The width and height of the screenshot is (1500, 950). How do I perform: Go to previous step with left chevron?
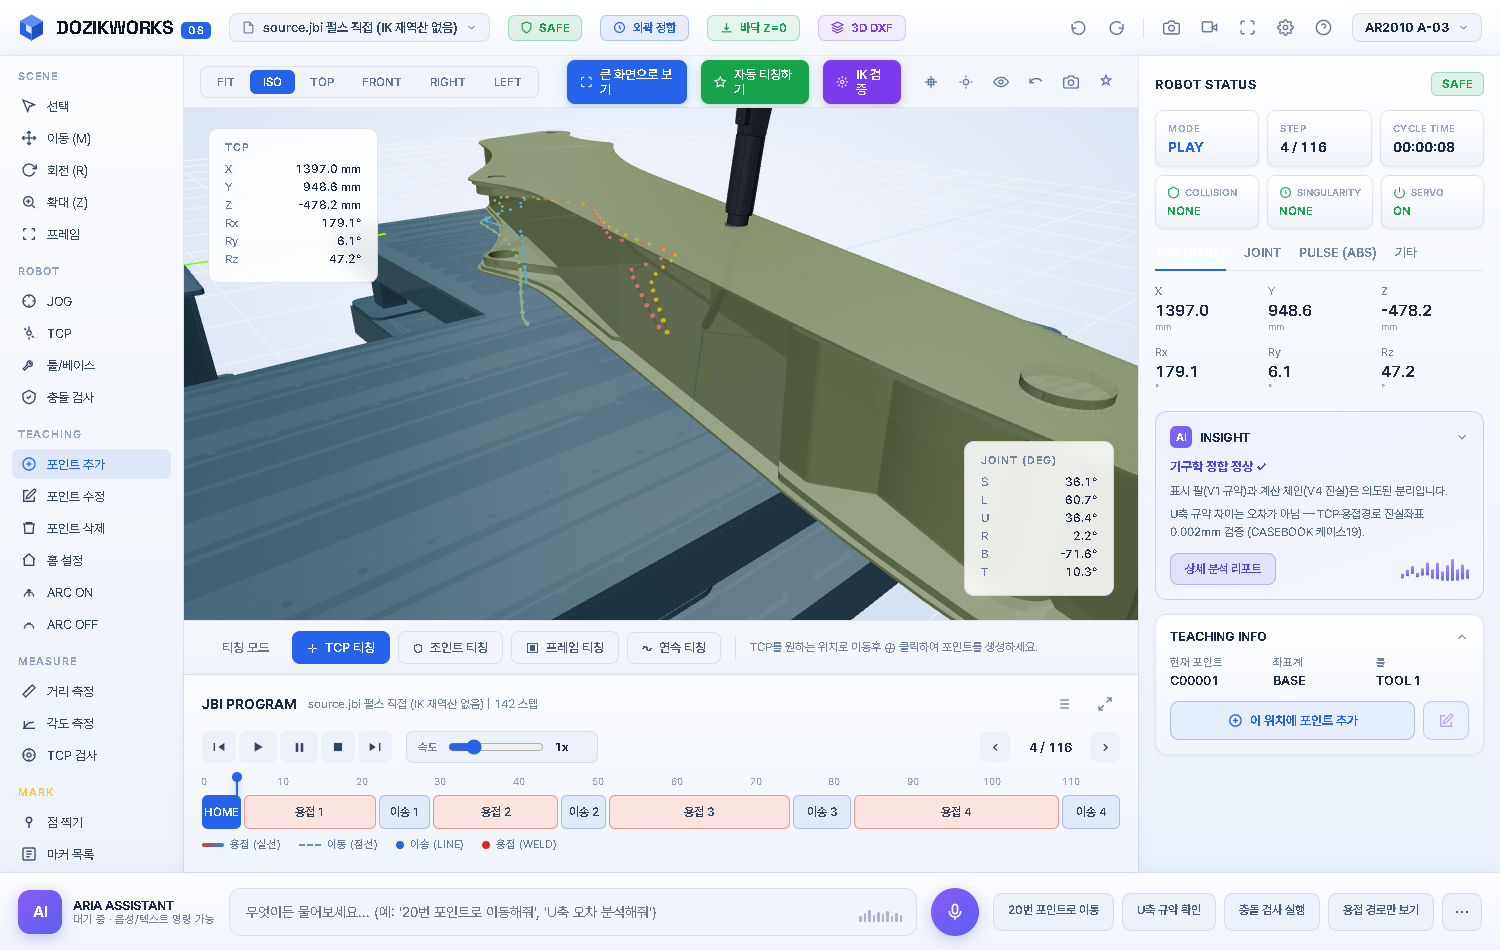click(995, 747)
